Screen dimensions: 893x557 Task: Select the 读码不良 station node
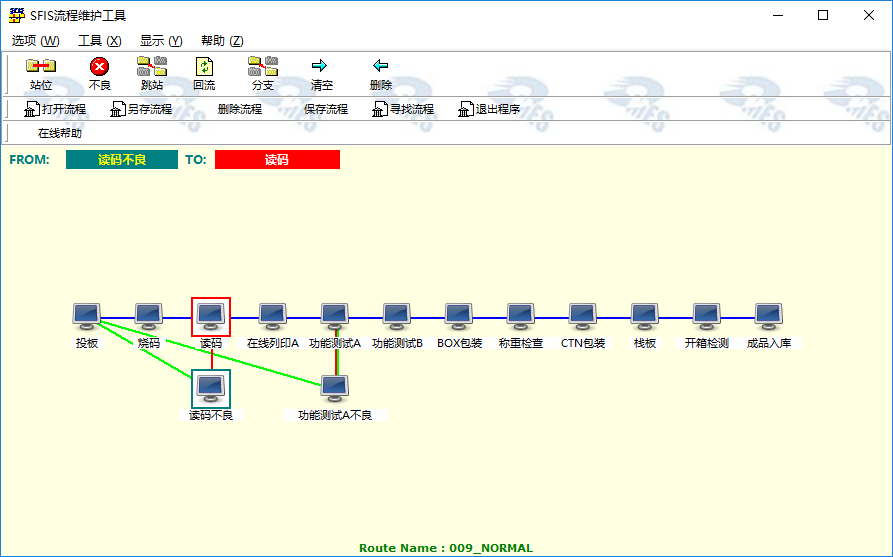tap(210, 388)
